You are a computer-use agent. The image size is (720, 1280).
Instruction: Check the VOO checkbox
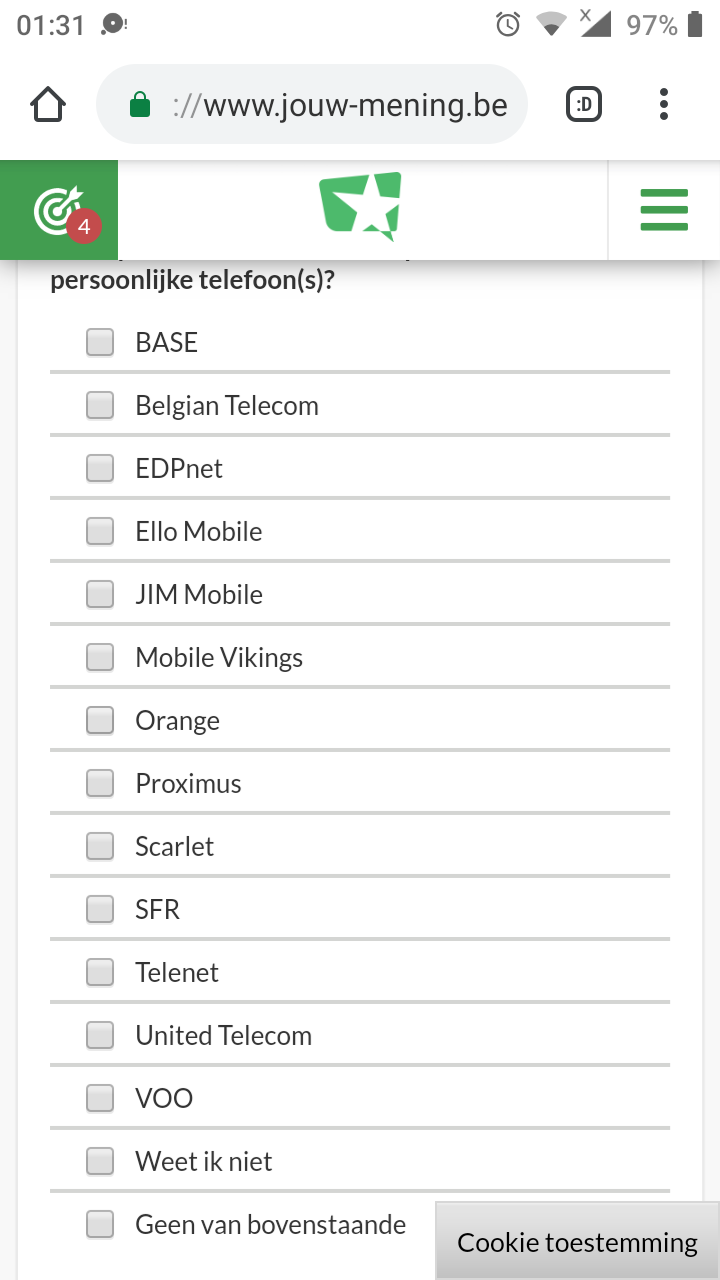(x=100, y=1099)
